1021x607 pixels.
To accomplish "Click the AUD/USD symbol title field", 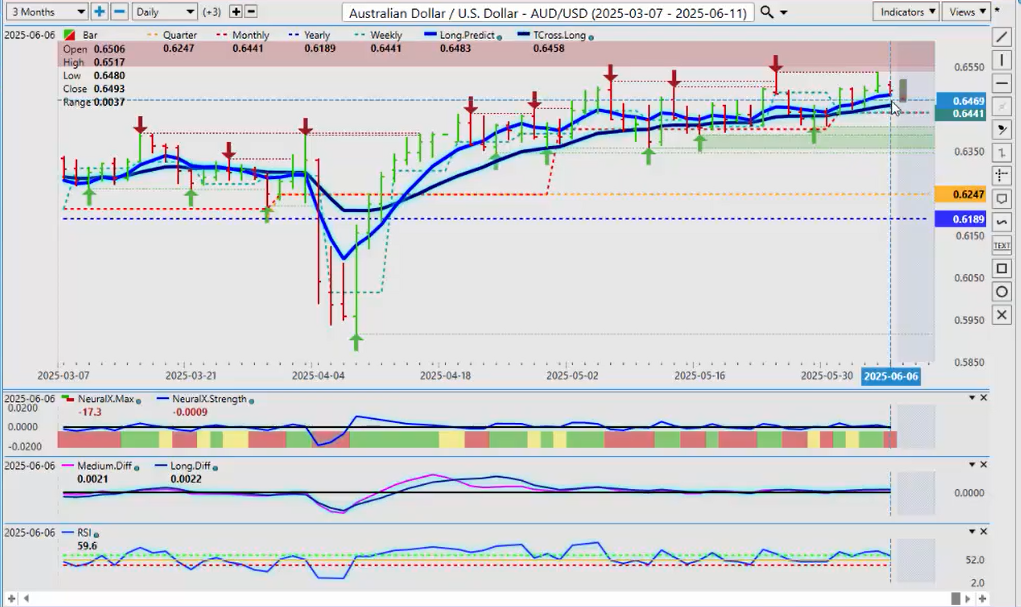I will click(x=548, y=12).
